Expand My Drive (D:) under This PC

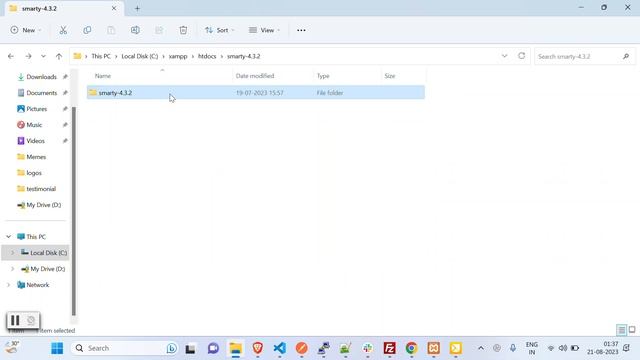click(13, 269)
